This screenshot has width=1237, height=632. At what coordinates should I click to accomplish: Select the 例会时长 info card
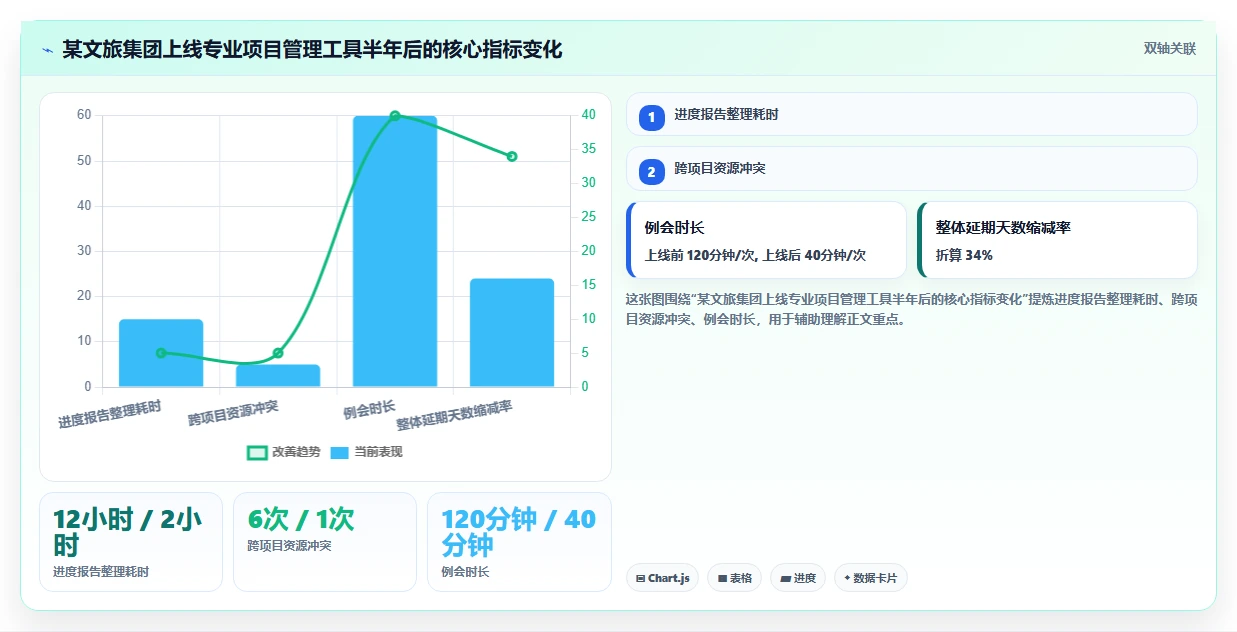pyautogui.click(x=766, y=240)
